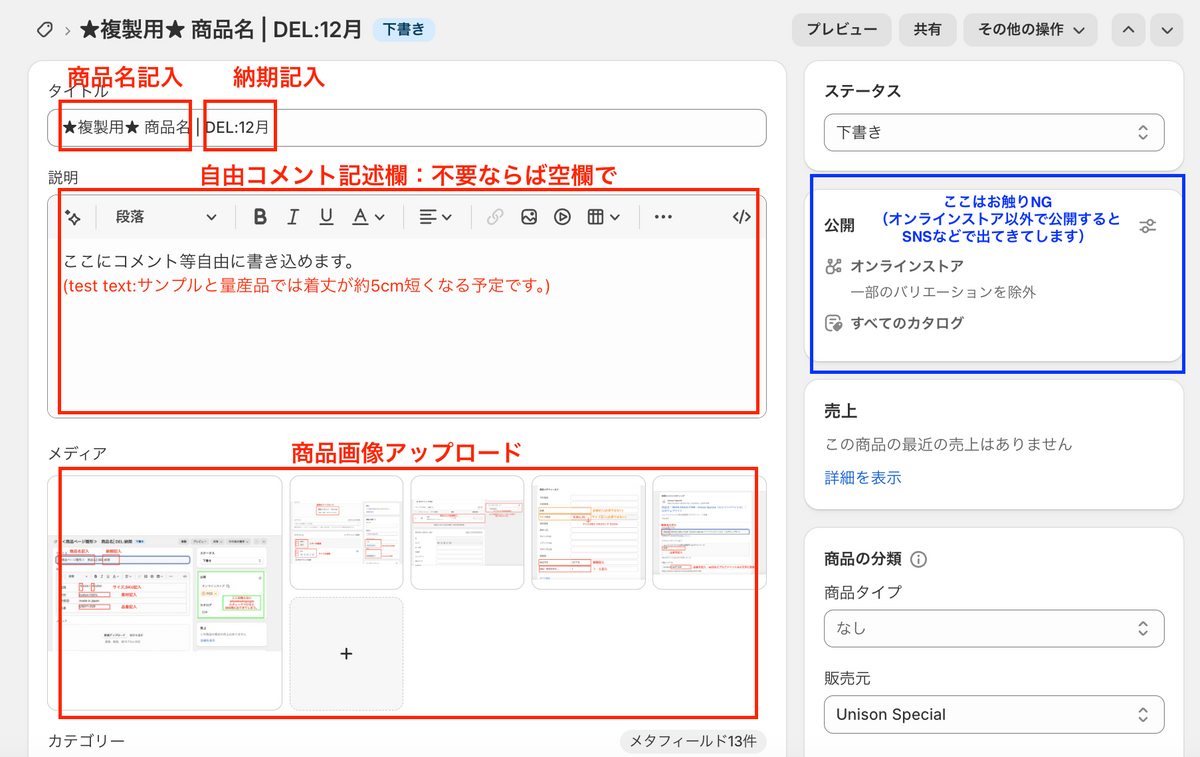Click the add media plus tile

(347, 654)
